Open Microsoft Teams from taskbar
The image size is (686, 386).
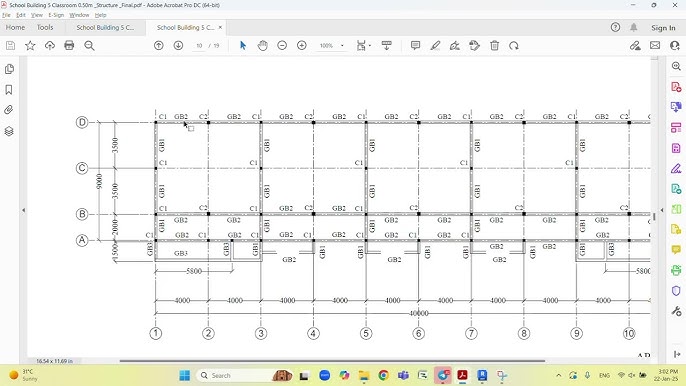coord(403,375)
